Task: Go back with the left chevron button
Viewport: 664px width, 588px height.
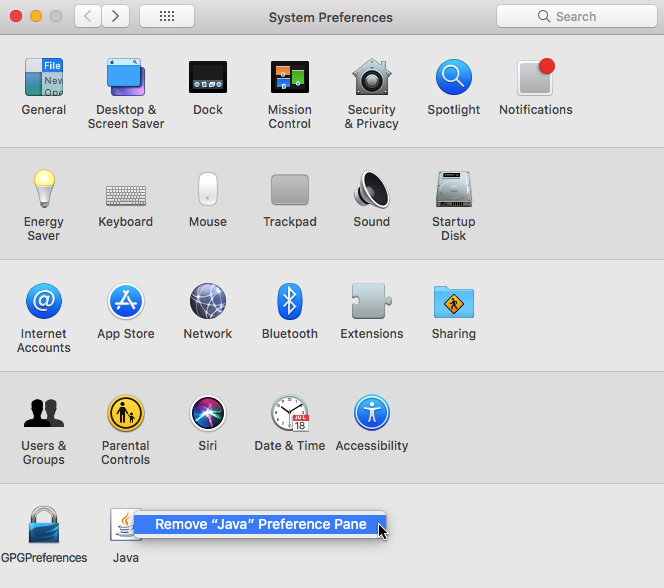Action: coord(88,16)
